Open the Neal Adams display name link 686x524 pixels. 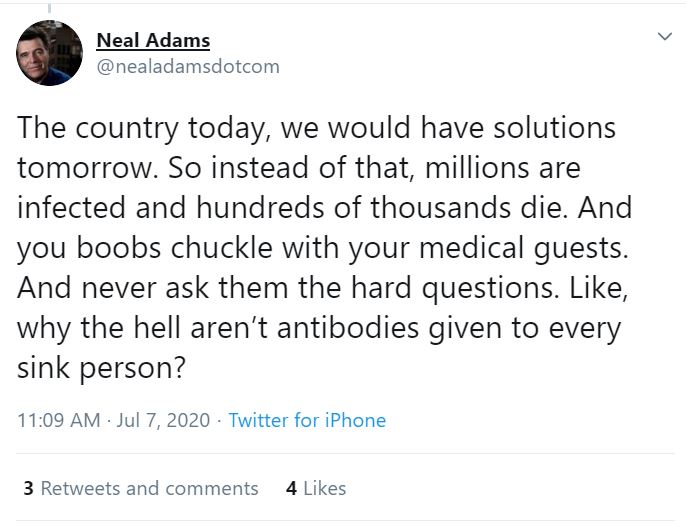click(x=153, y=41)
